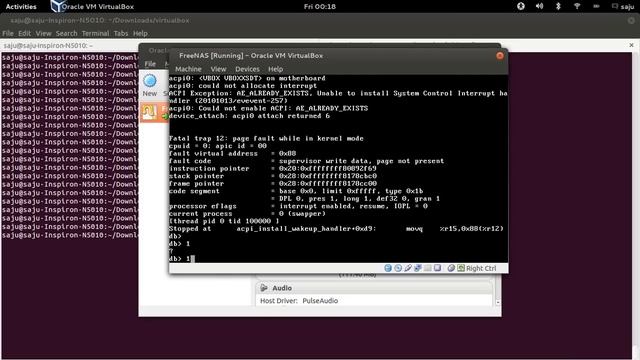The image size is (640, 360).
Task: Click the USB devices status icon
Action: [408, 268]
